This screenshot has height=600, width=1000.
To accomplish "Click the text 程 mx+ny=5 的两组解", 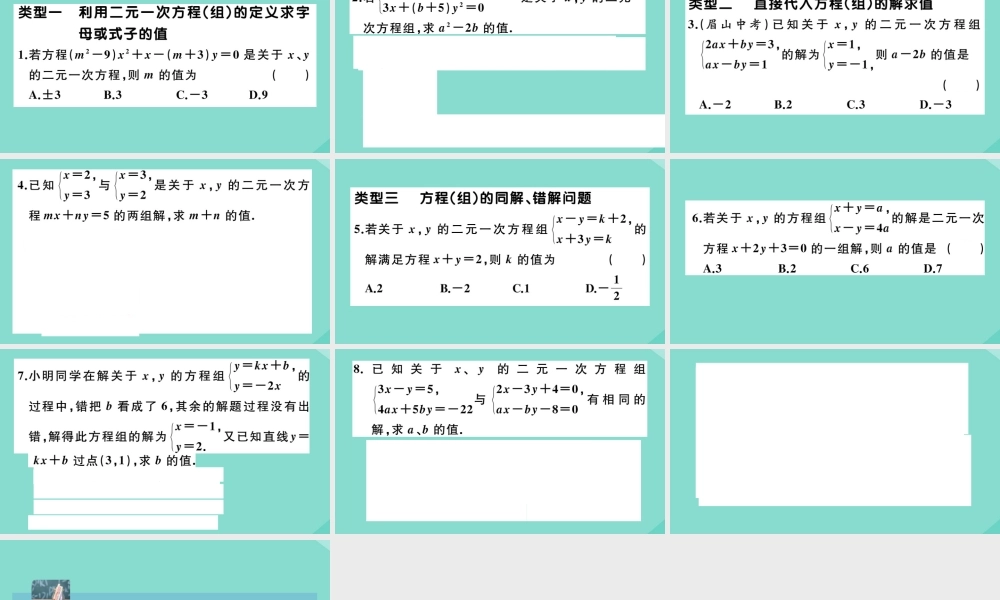I will (x=97, y=216).
